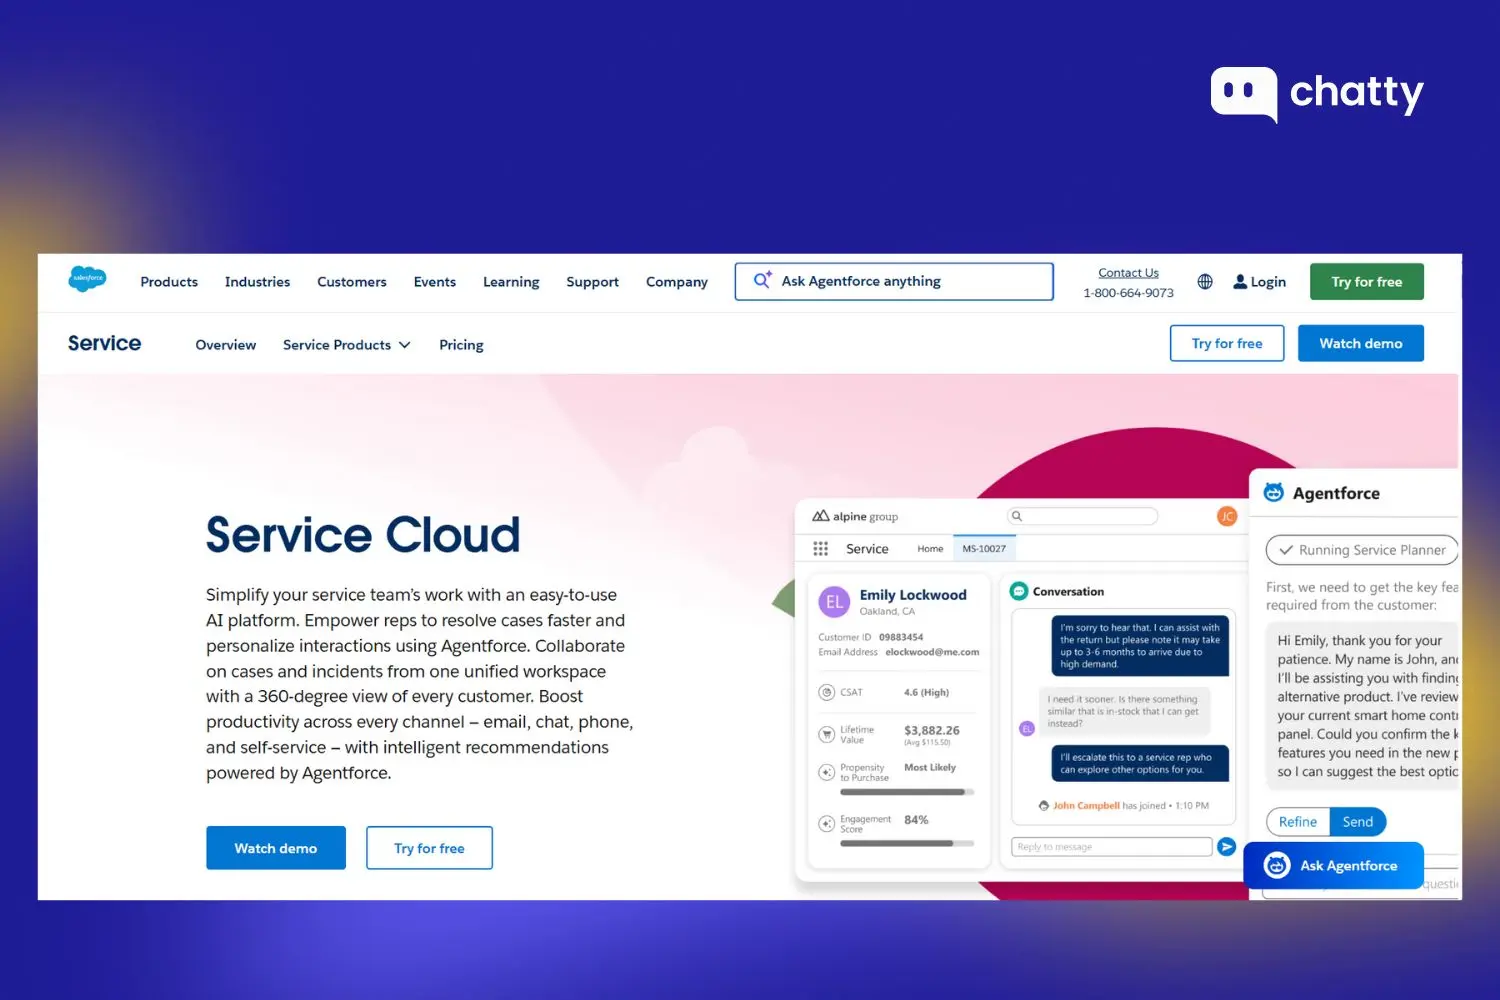Viewport: 1500px width, 1000px height.
Task: Open the Overview tab
Action: tap(225, 345)
